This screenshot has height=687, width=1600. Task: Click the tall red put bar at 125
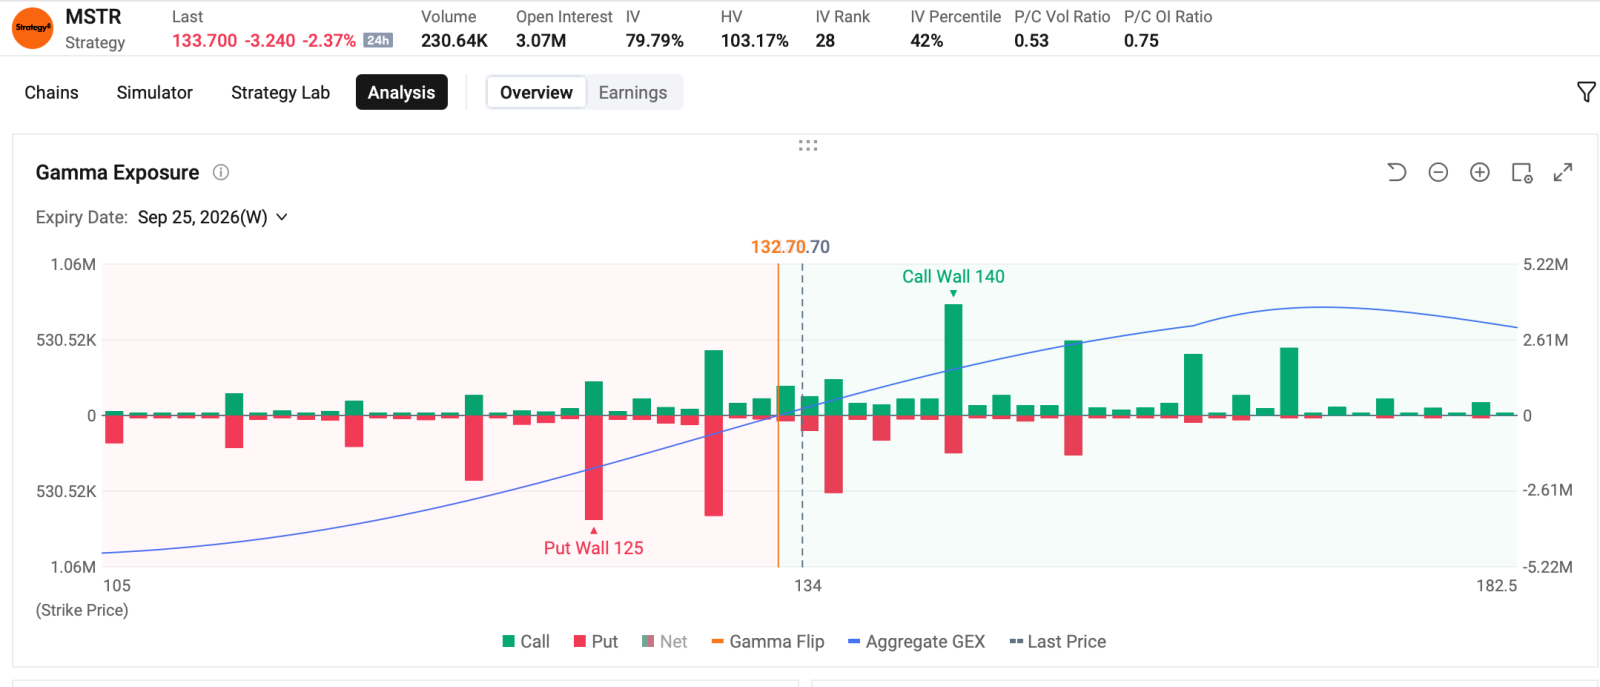click(594, 467)
